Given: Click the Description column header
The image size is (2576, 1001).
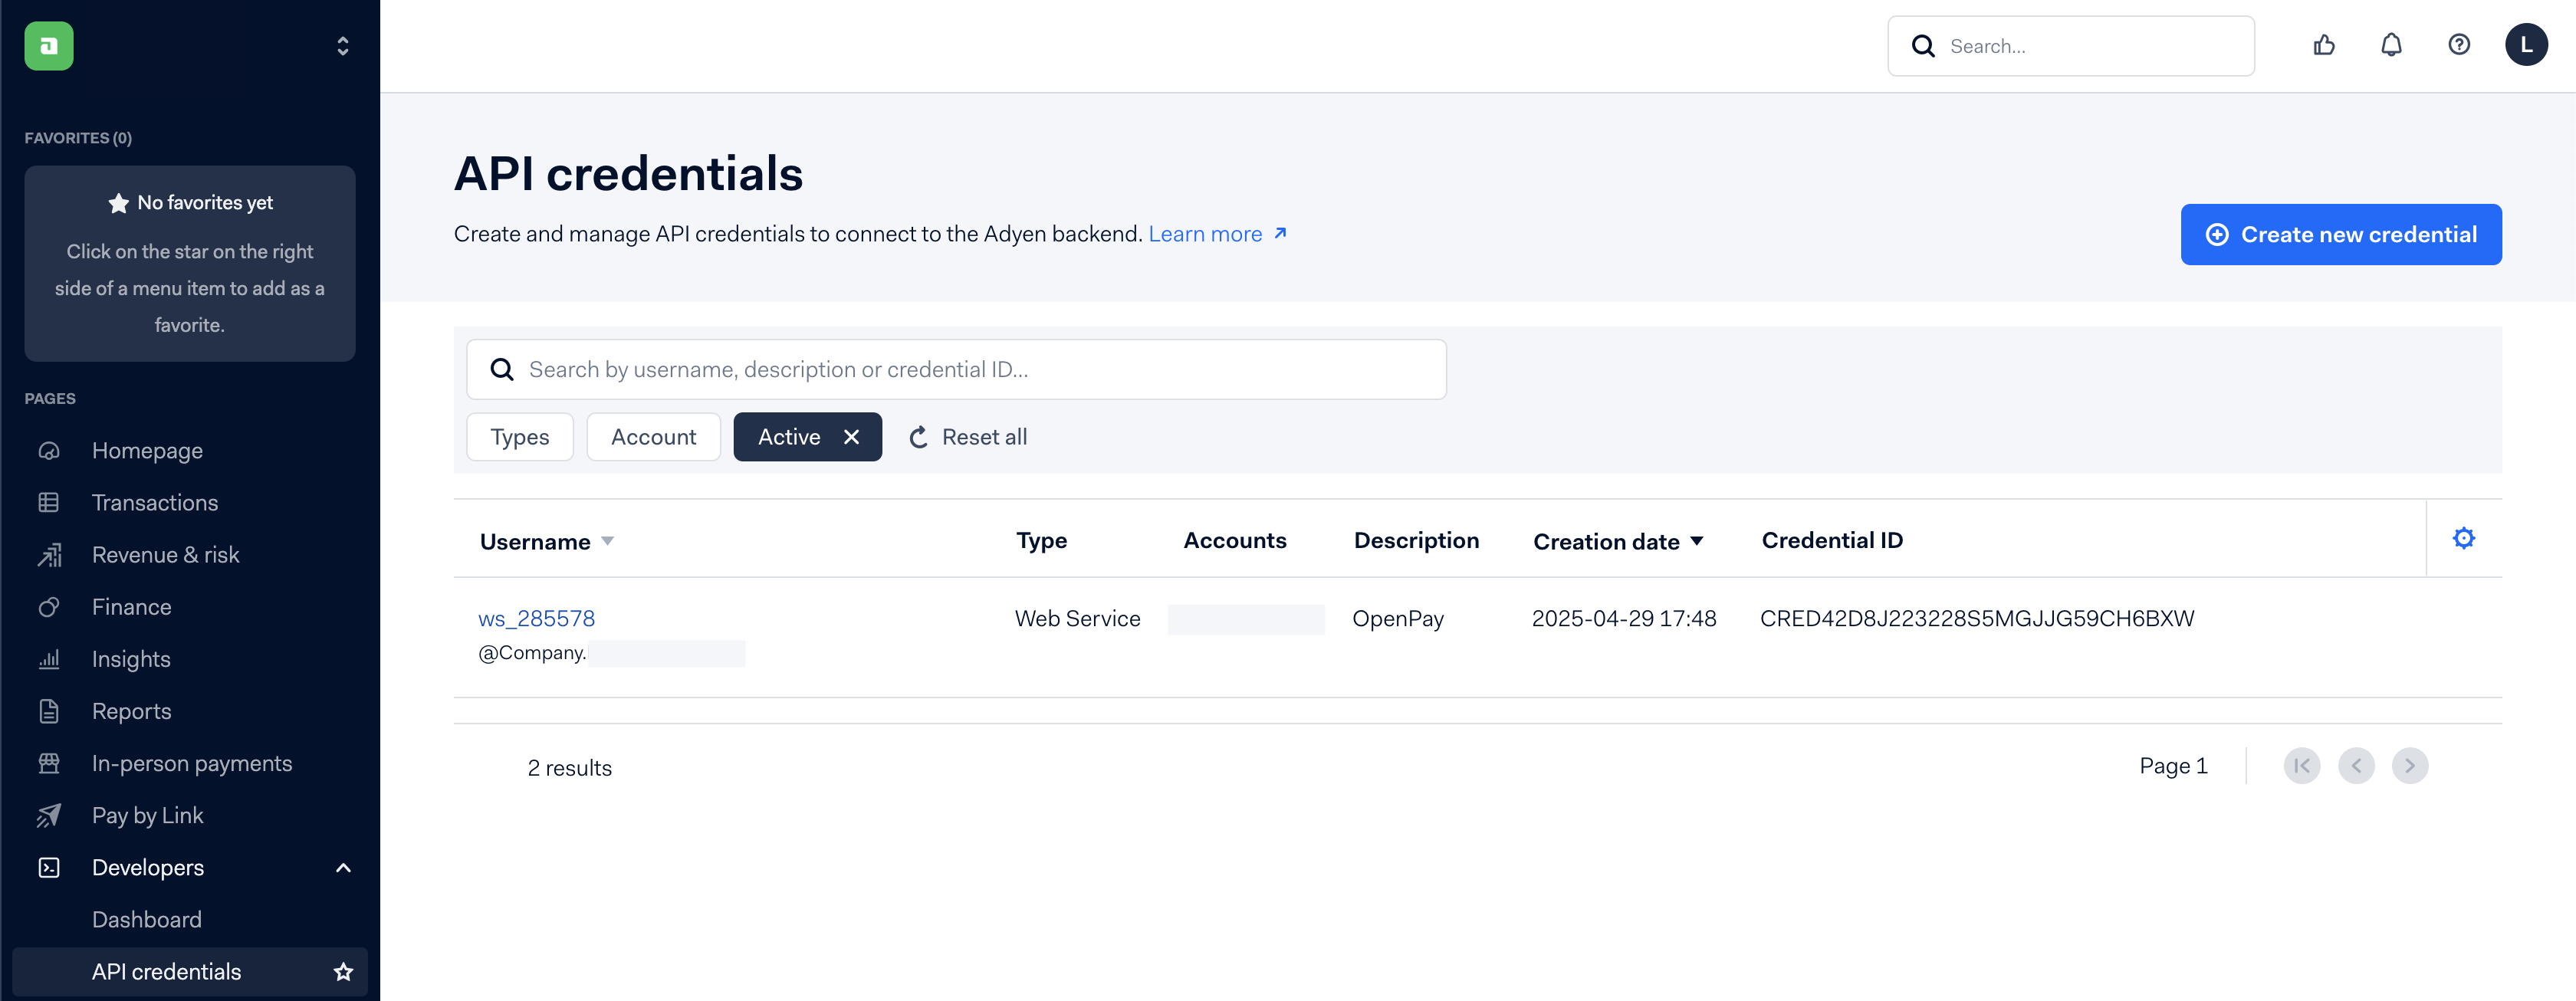Looking at the screenshot, I should tap(1416, 540).
